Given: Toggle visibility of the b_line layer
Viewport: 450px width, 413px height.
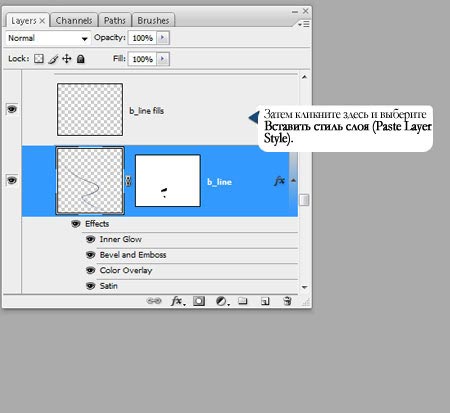Looking at the screenshot, I should 12,180.
